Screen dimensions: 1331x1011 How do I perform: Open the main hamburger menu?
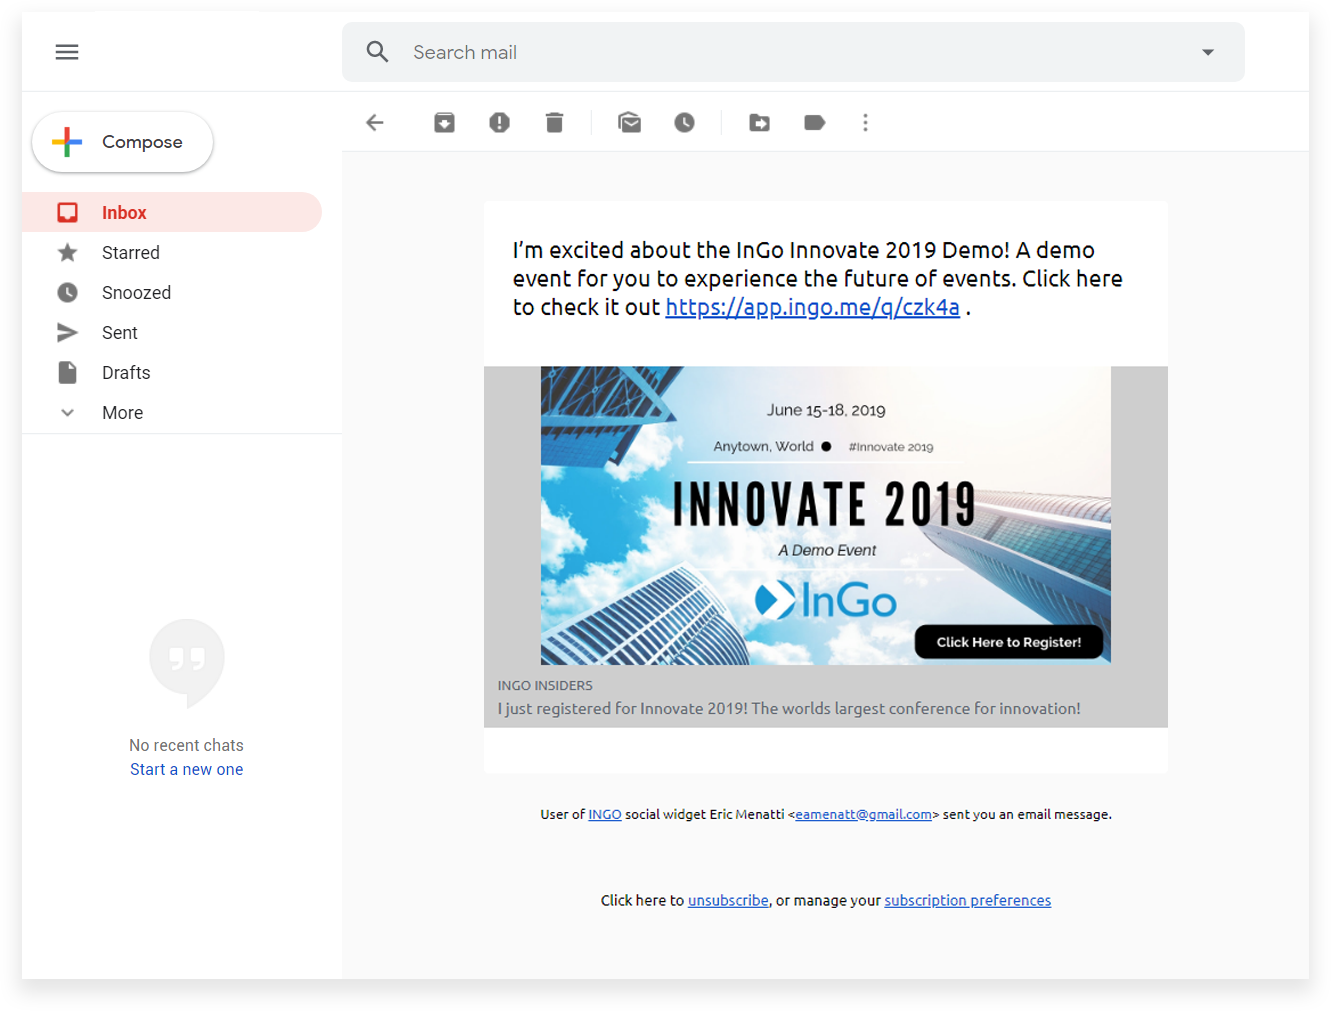67,52
